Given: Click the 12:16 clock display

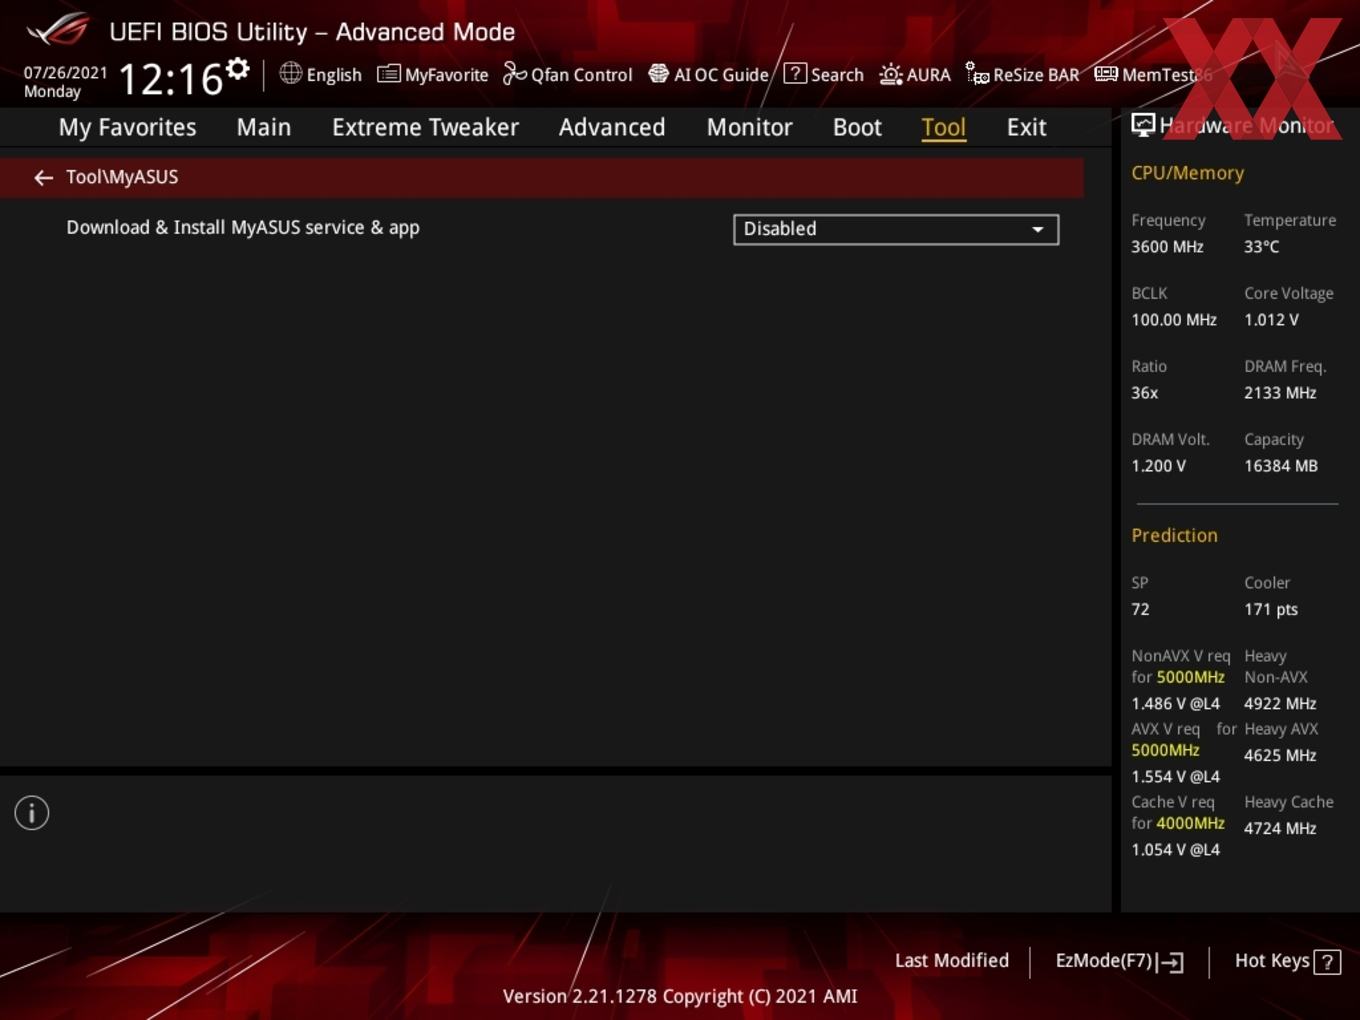Looking at the screenshot, I should [170, 79].
